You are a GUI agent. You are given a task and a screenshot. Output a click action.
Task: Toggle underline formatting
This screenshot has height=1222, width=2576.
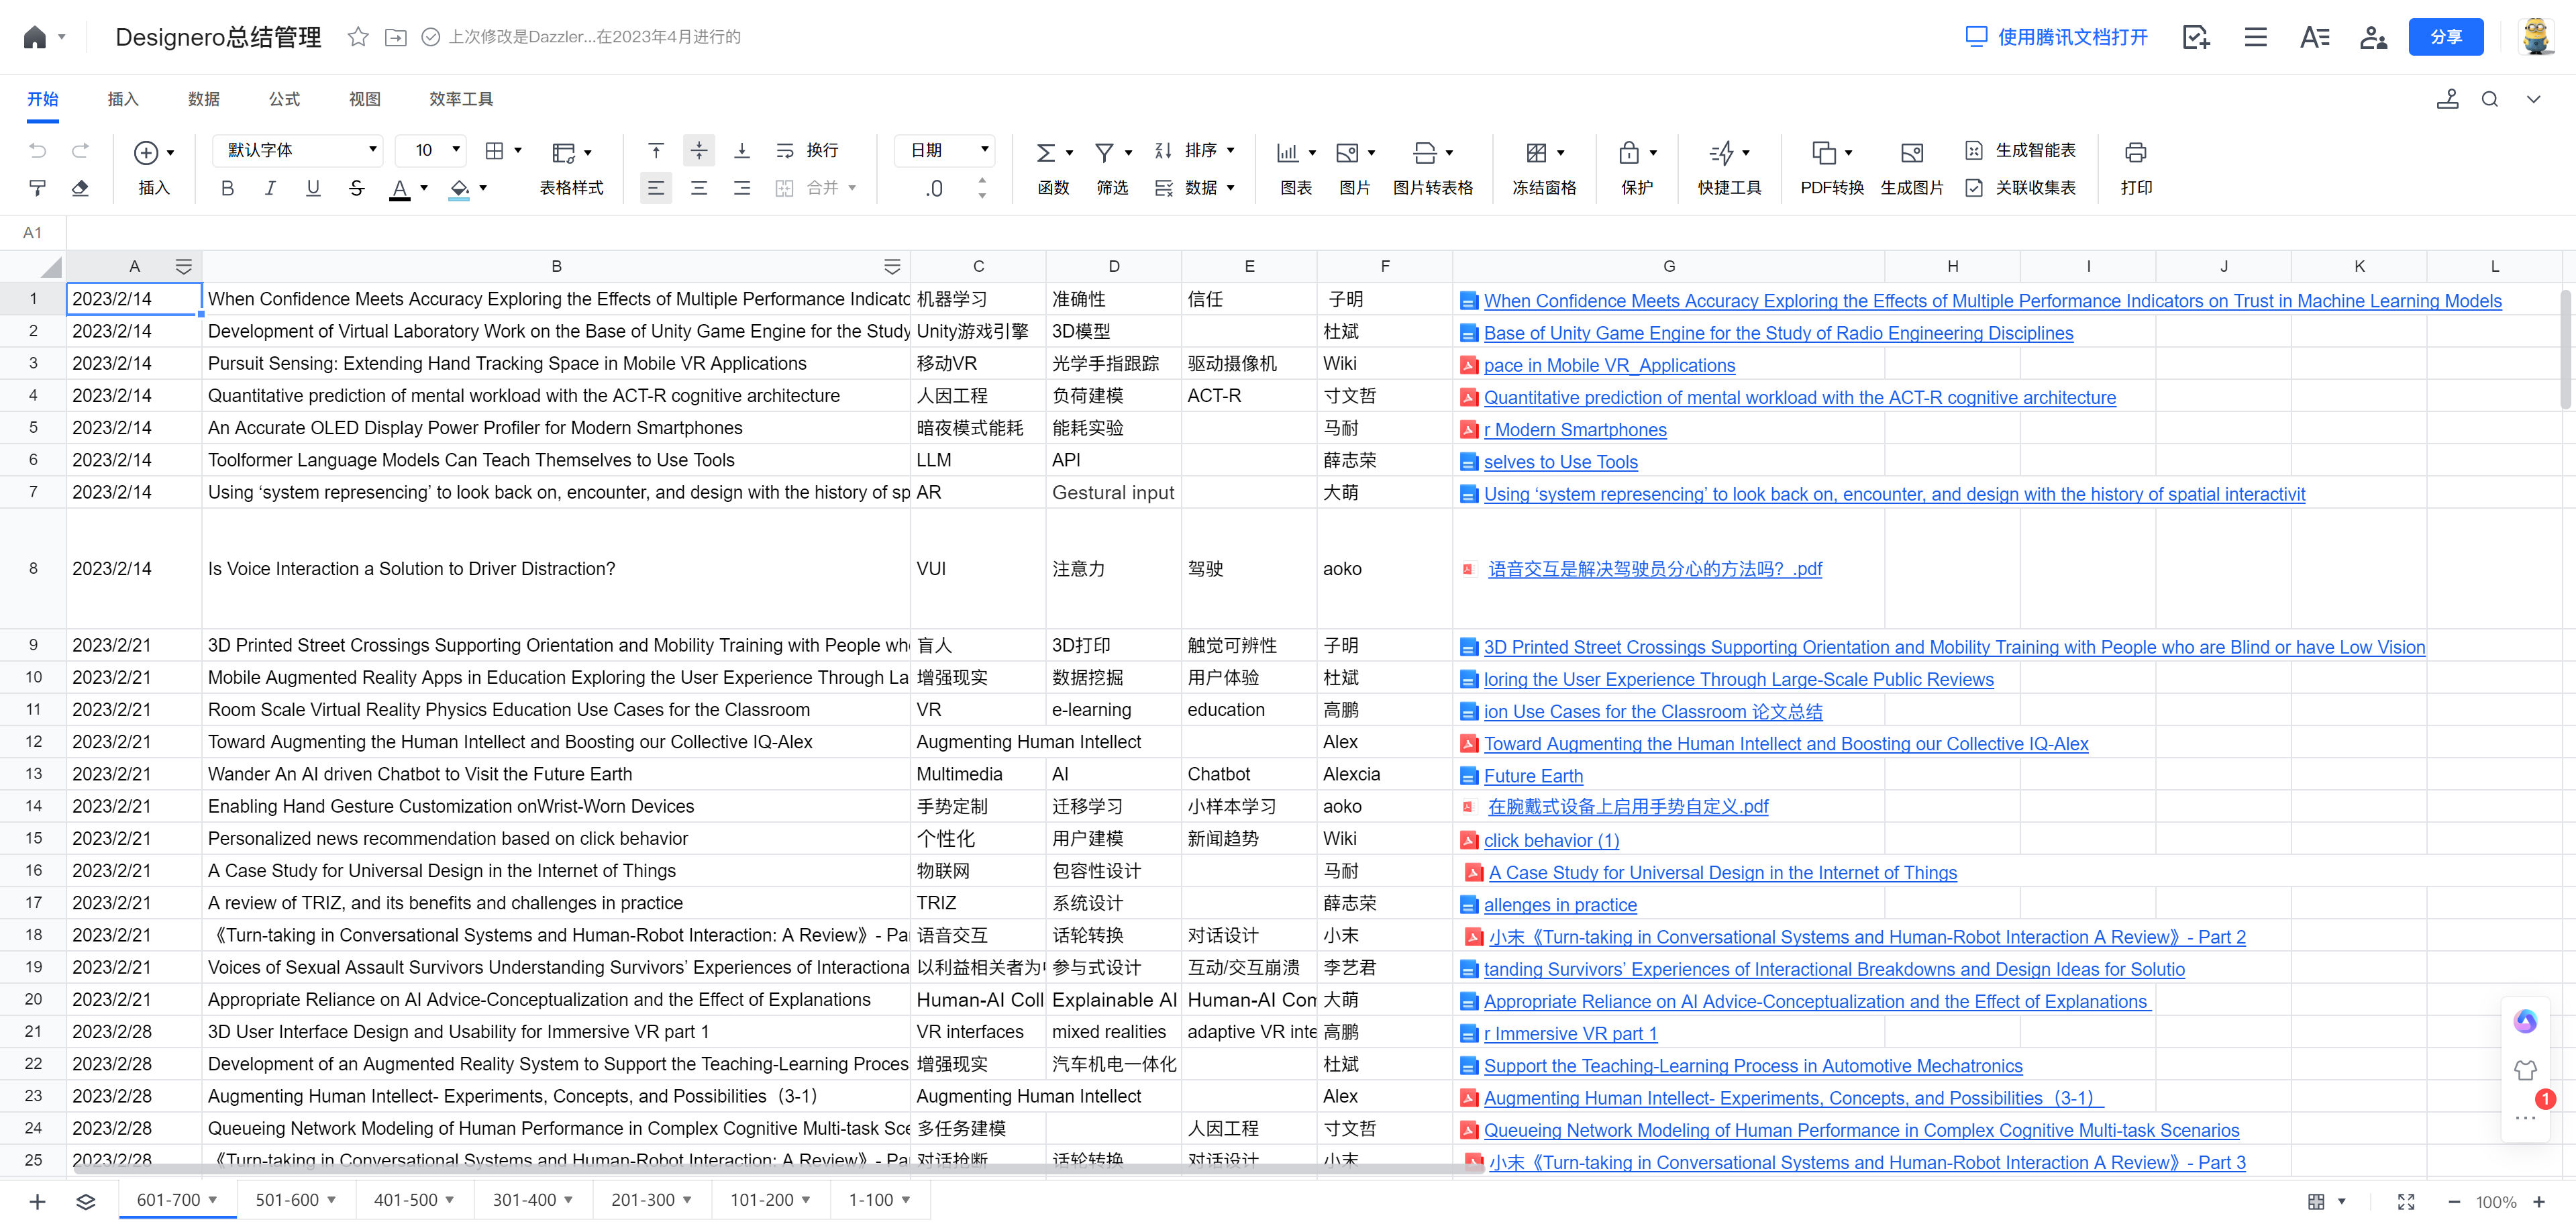click(x=313, y=188)
